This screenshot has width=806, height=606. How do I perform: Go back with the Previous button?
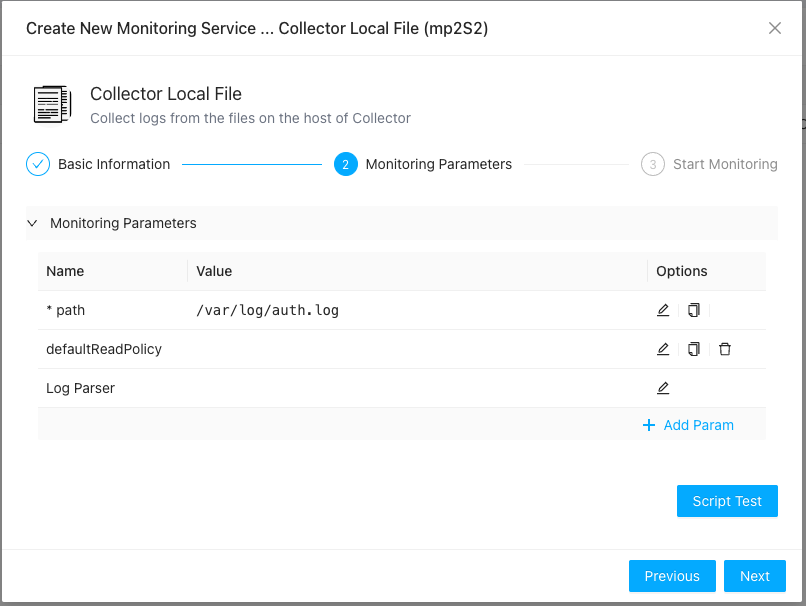coord(672,576)
